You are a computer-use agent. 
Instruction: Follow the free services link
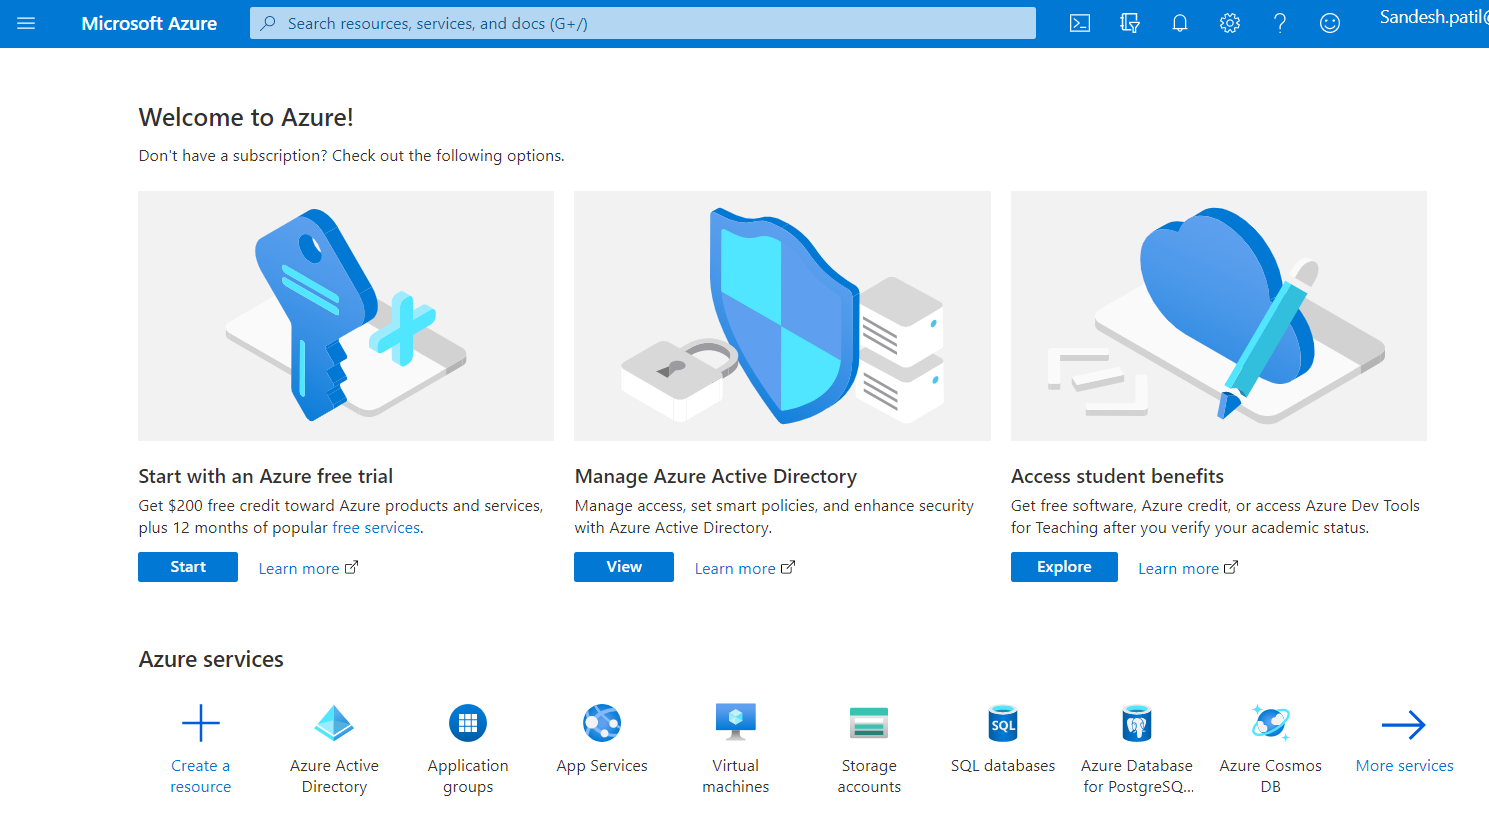pos(376,528)
